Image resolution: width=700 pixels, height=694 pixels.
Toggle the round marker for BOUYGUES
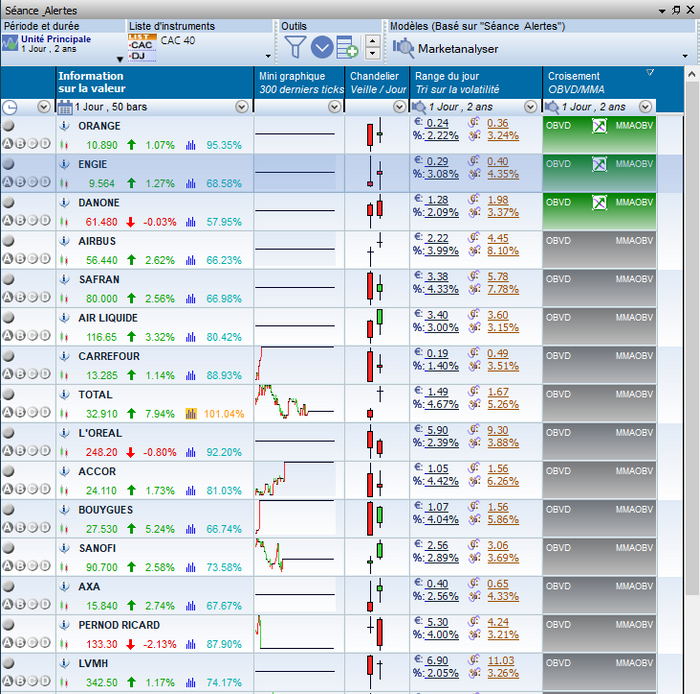click(8, 510)
